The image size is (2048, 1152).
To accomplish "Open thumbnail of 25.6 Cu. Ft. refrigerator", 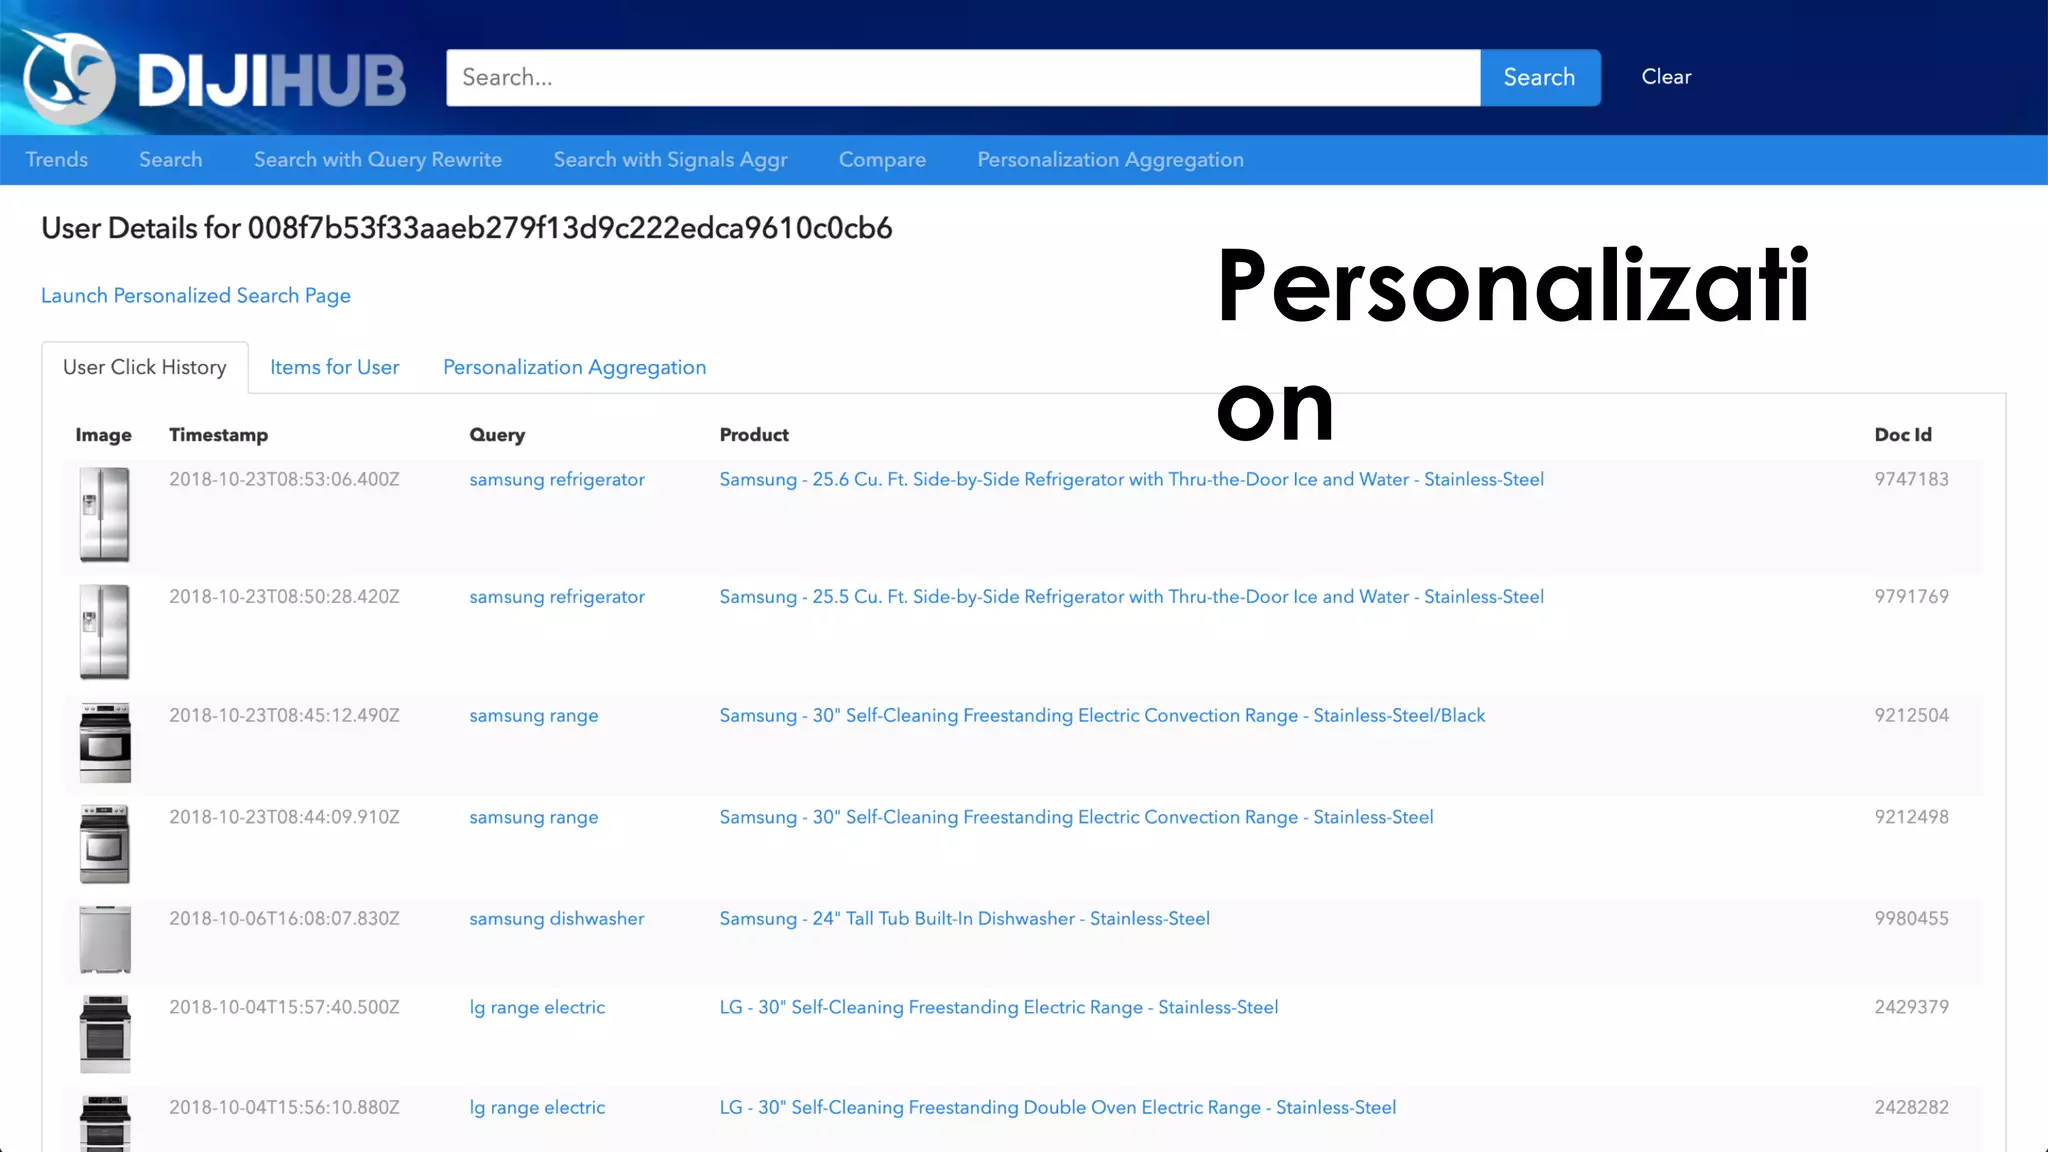I will (x=105, y=514).
